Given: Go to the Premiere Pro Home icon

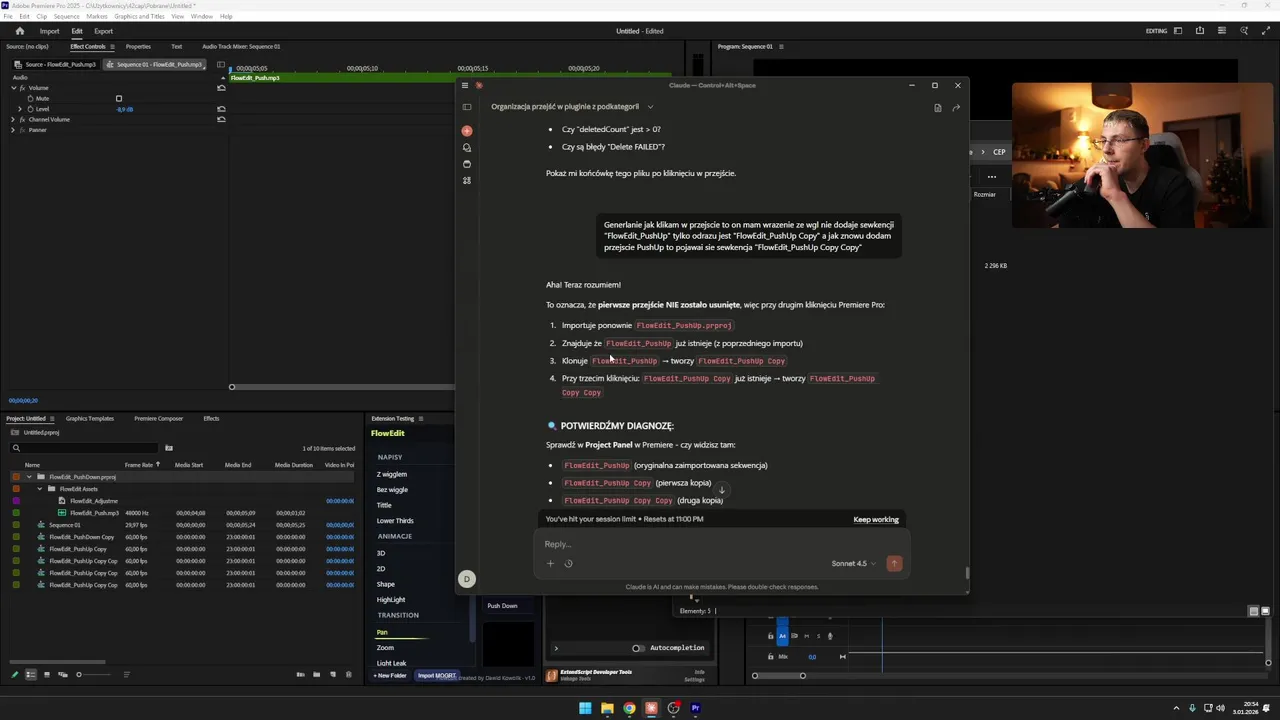Looking at the screenshot, I should point(19,31).
